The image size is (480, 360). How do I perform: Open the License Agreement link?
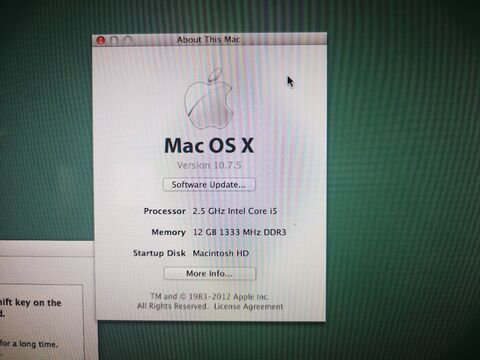(x=248, y=306)
